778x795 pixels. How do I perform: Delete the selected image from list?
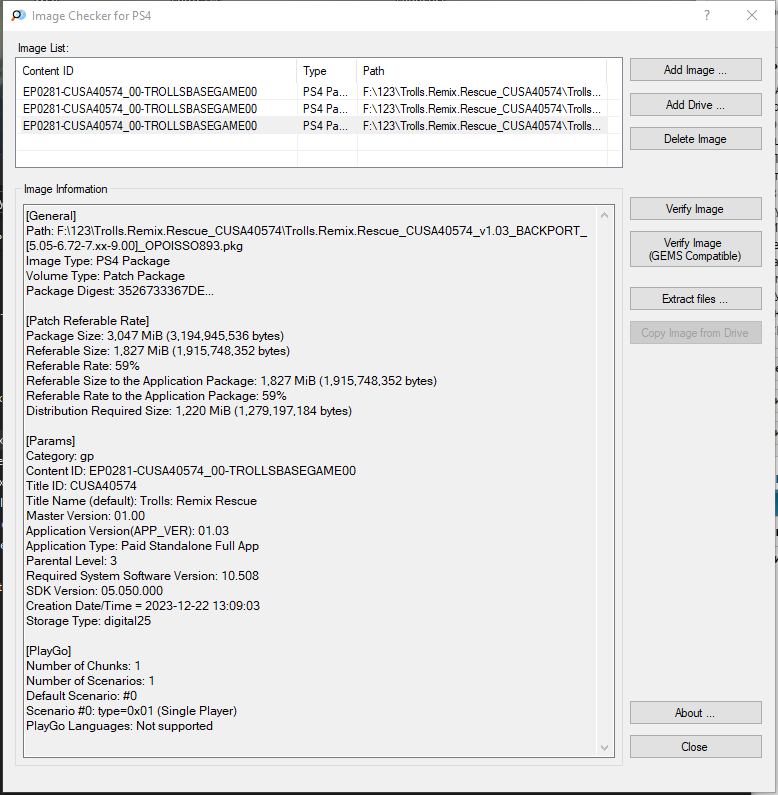695,138
